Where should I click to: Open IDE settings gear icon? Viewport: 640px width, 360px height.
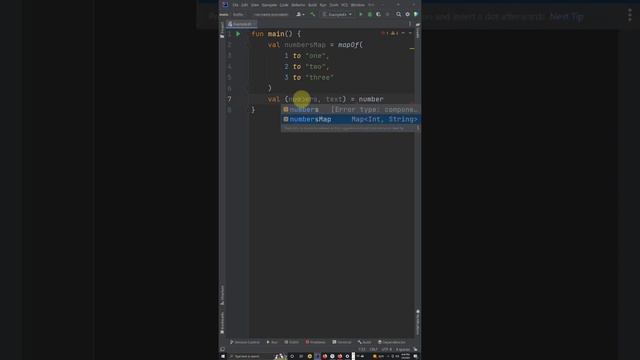tap(407, 14)
